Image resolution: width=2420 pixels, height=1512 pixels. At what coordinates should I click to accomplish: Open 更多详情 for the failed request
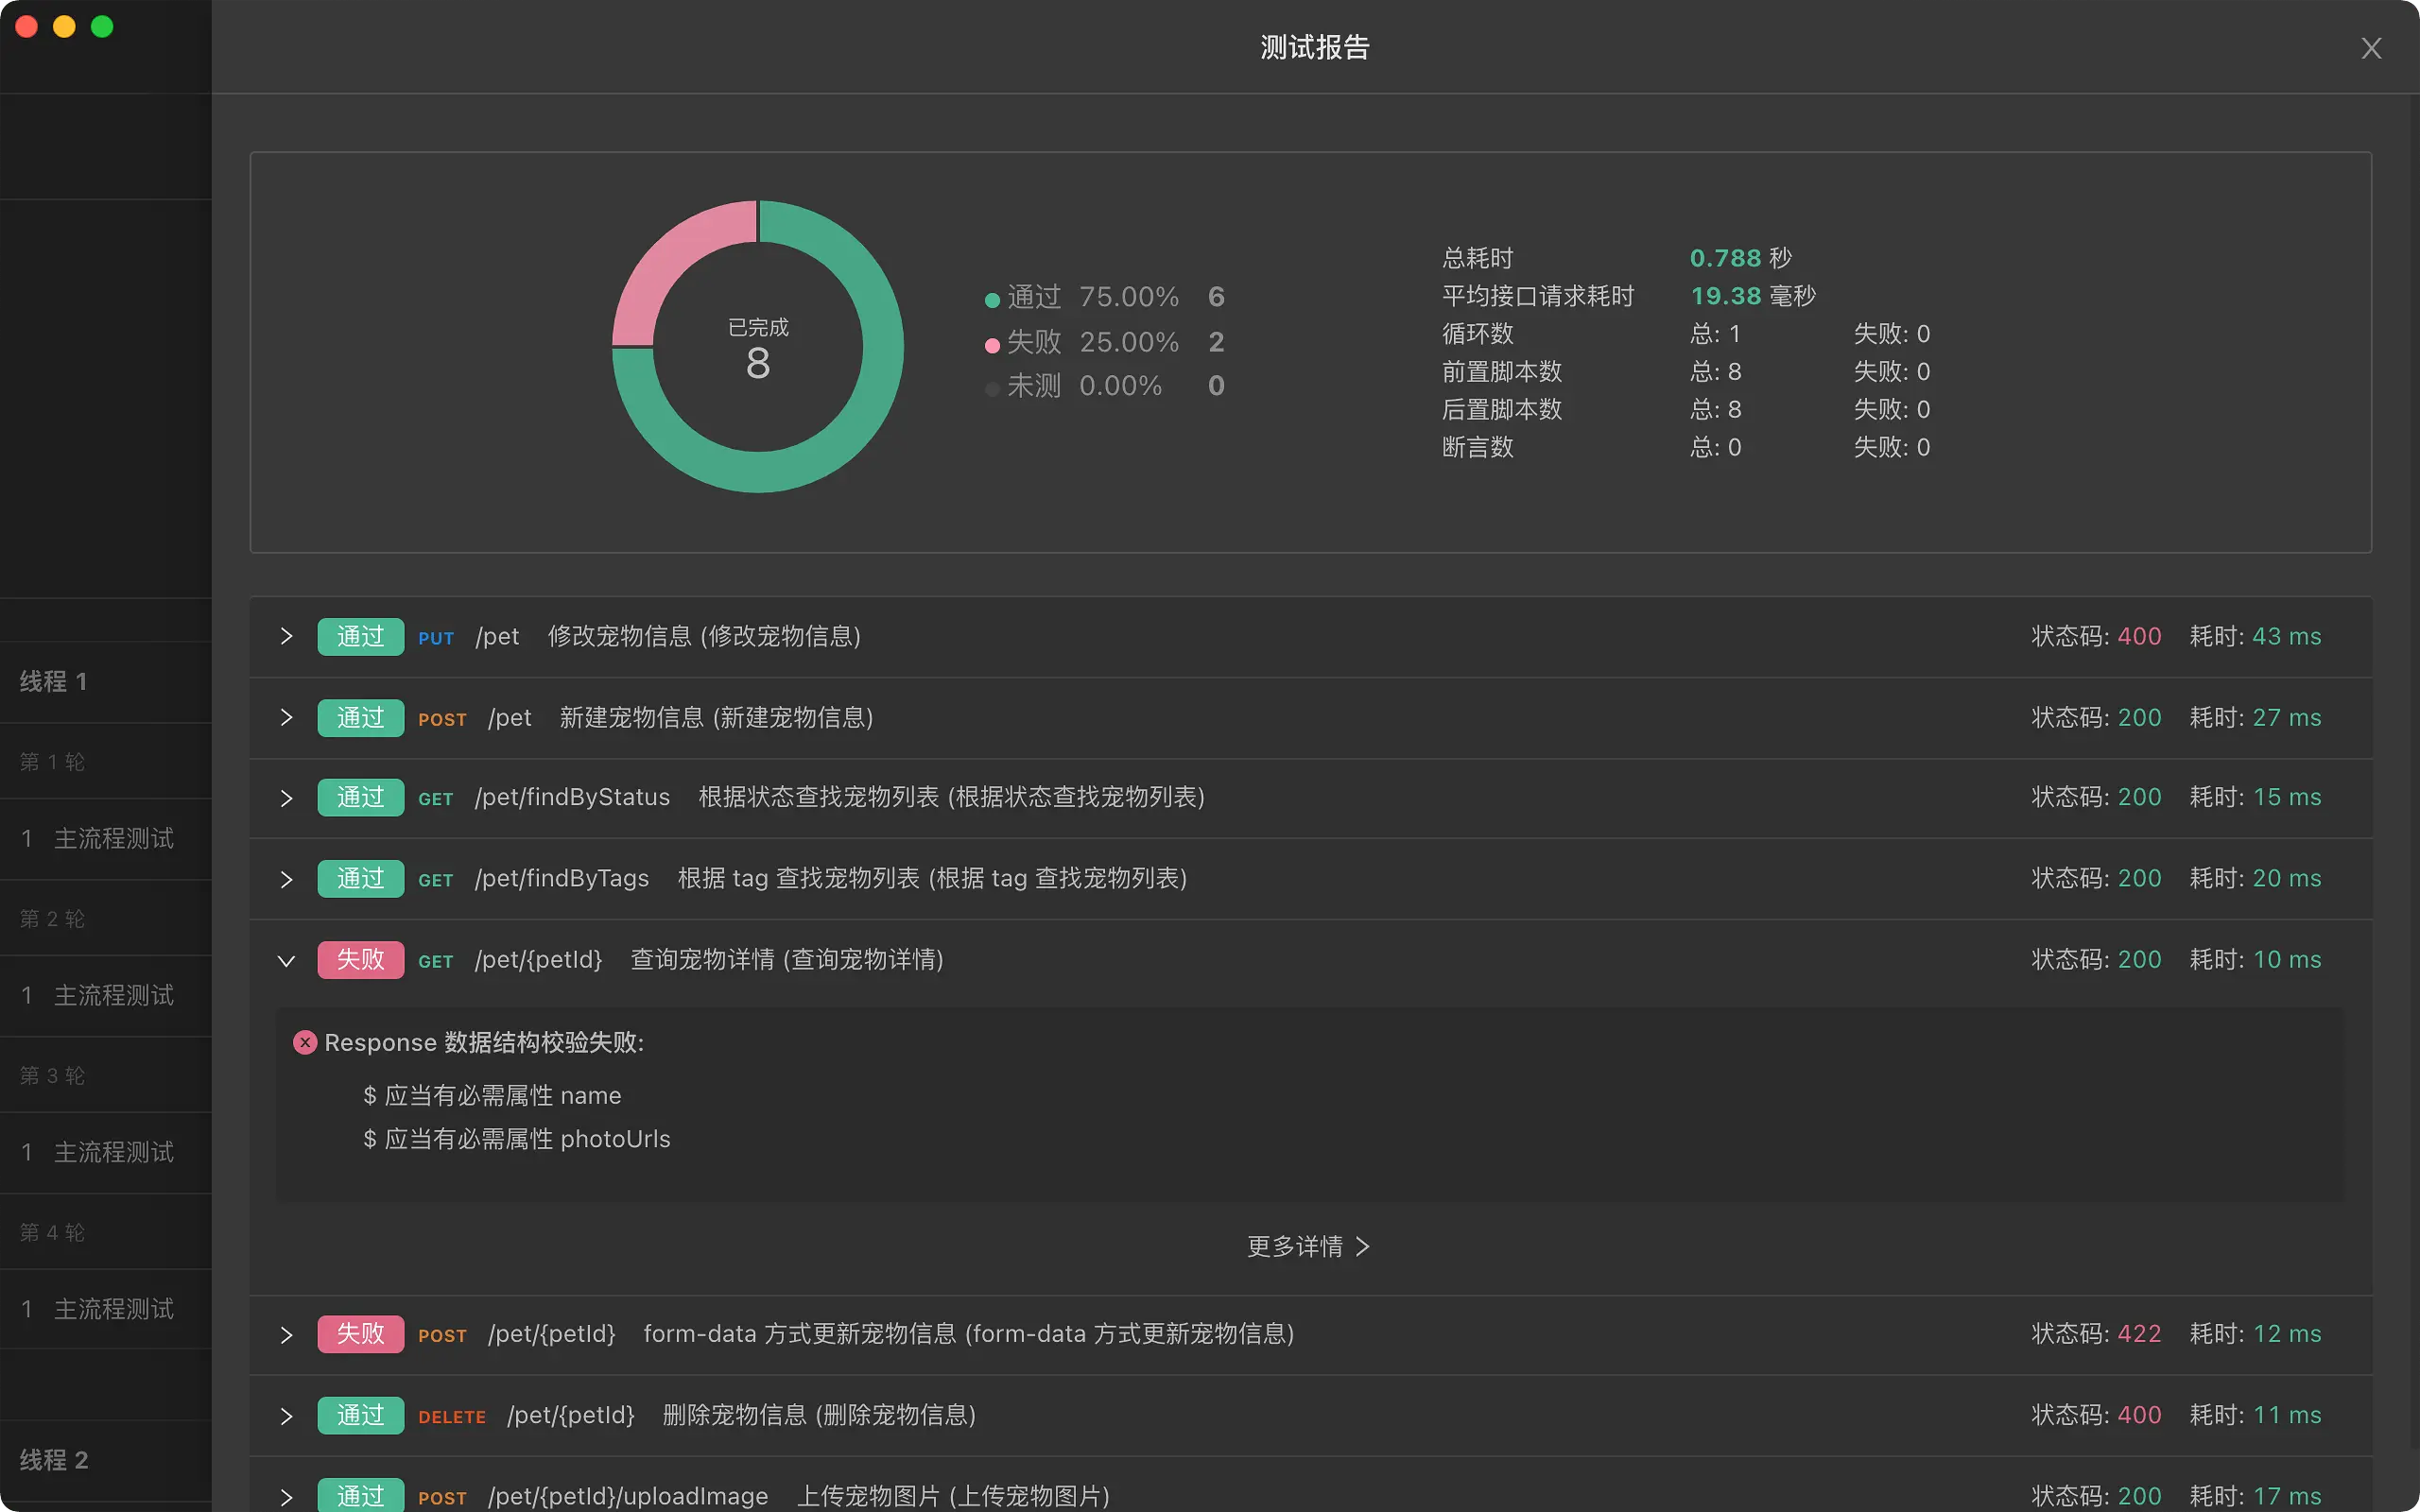[x=1308, y=1246]
